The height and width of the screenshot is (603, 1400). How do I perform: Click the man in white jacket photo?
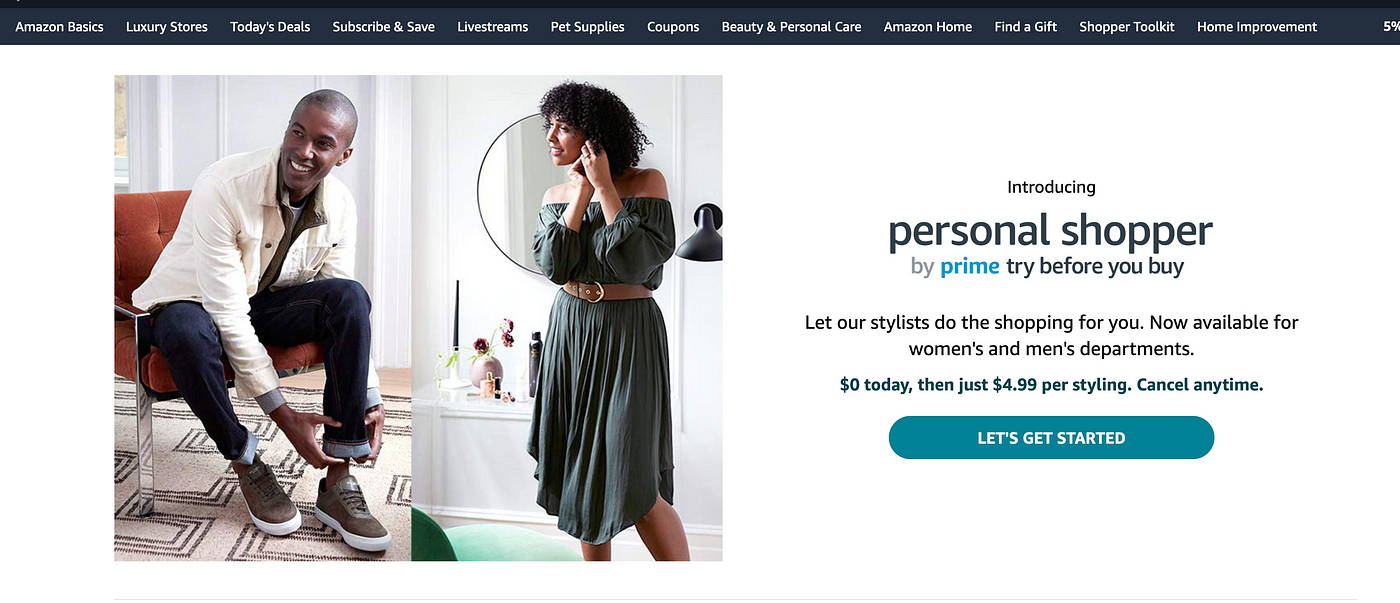click(263, 318)
